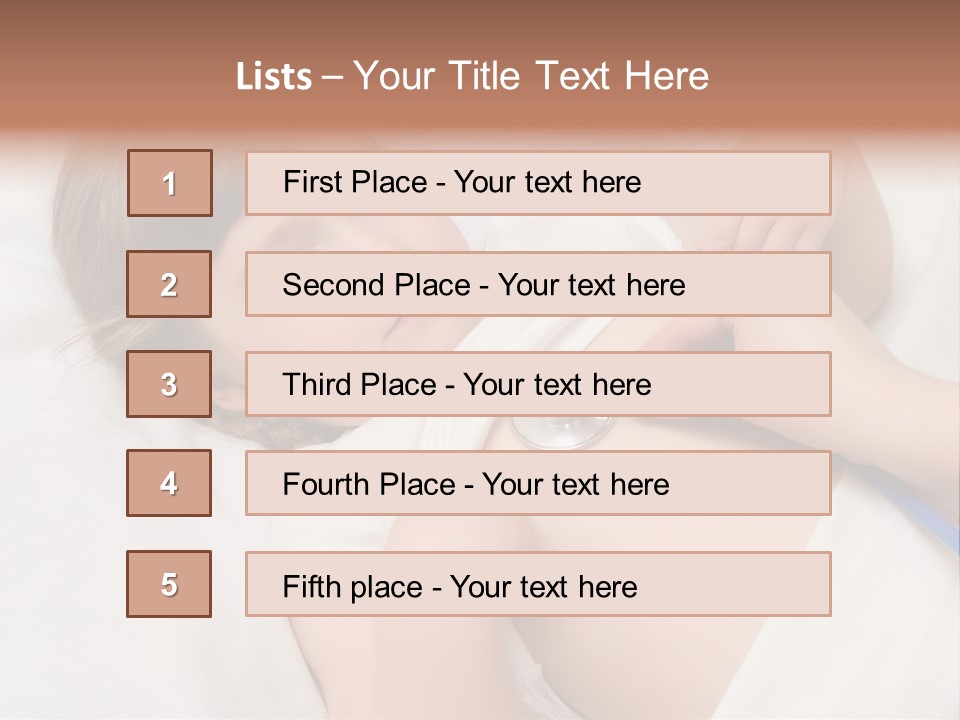Click the number 5 square
960x720 pixels.
pos(169,584)
